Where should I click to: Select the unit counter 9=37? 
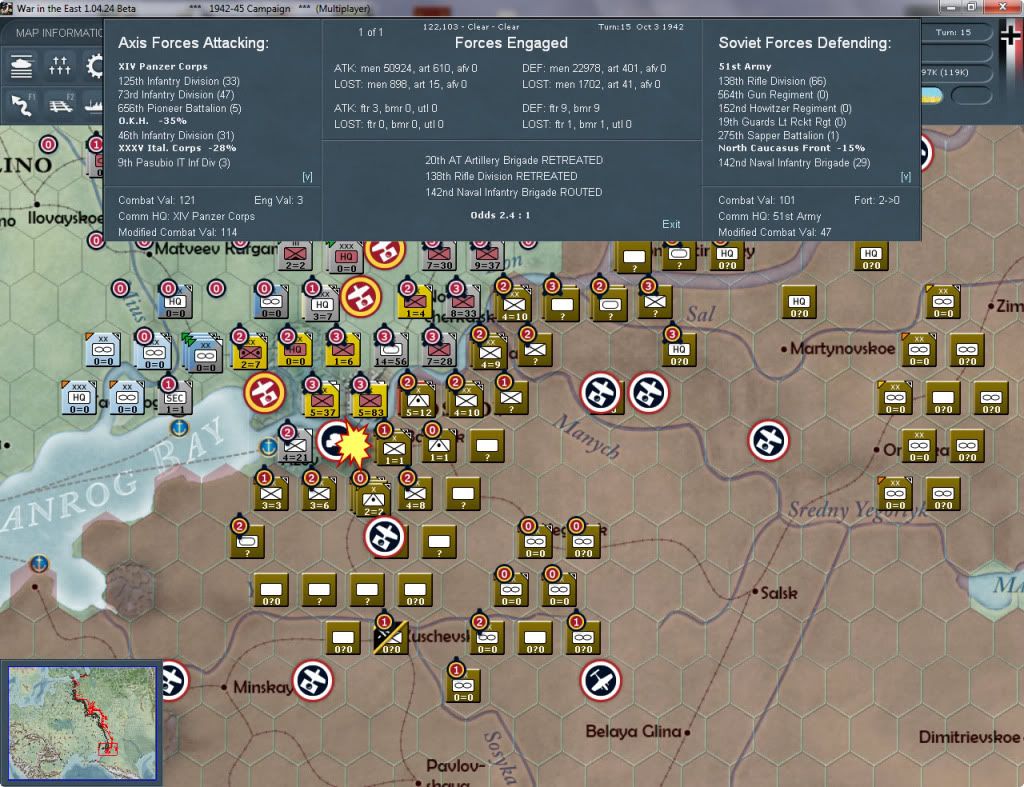click(487, 255)
